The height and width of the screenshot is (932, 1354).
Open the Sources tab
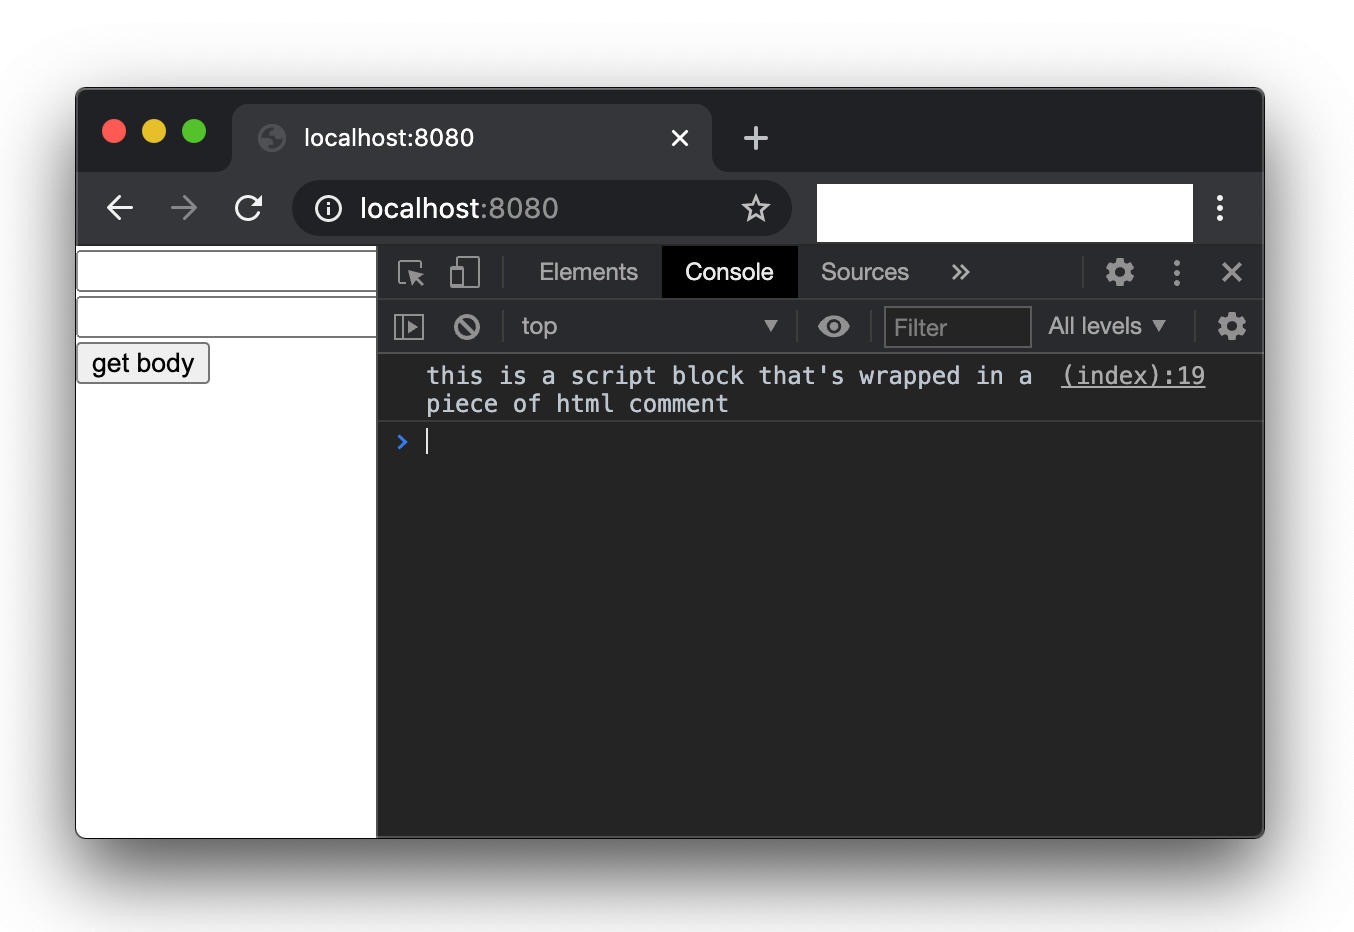coord(865,272)
